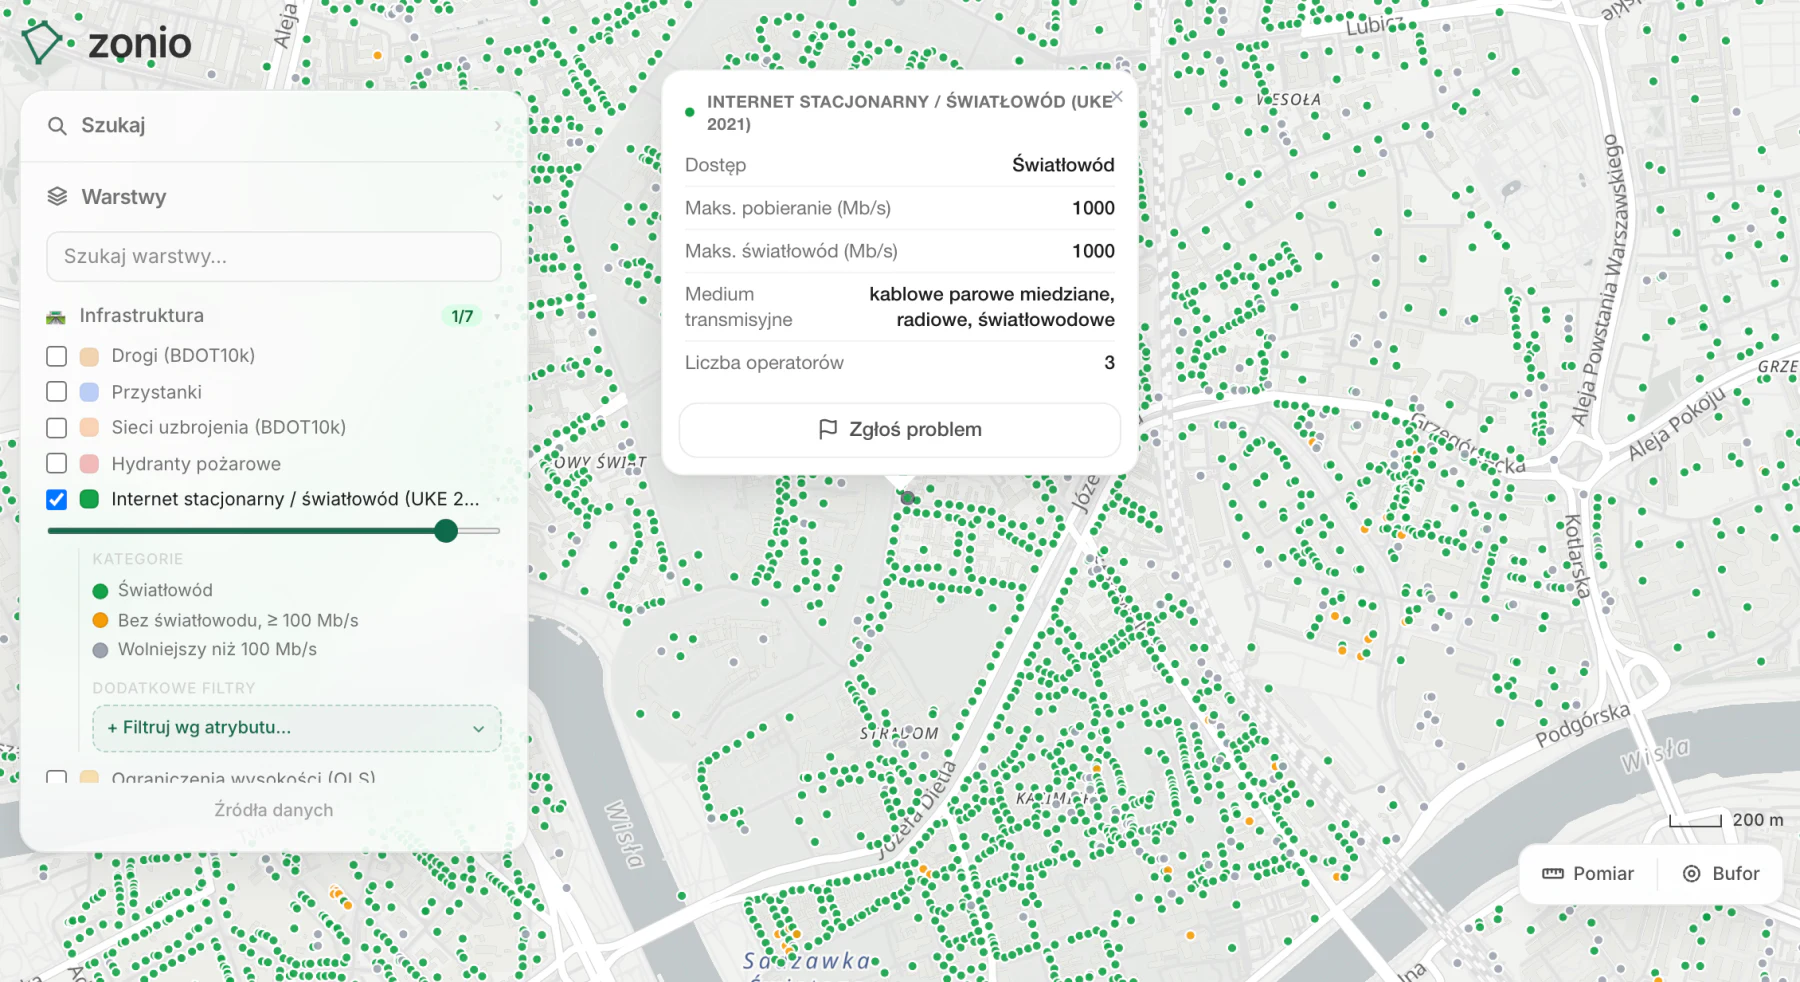Activate the Bufor buffer tool

pyautogui.click(x=1721, y=874)
